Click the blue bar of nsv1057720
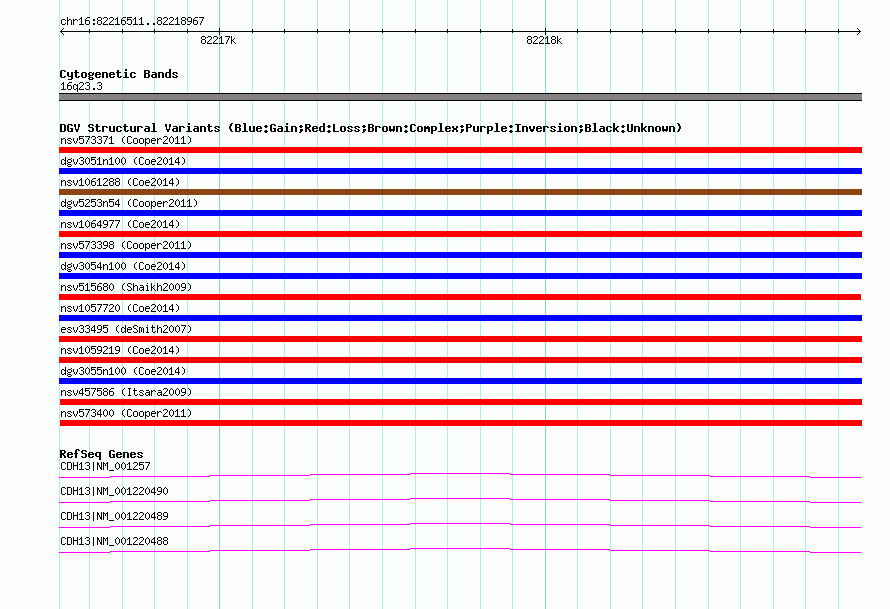This screenshot has height=609, width=890. coord(460,318)
